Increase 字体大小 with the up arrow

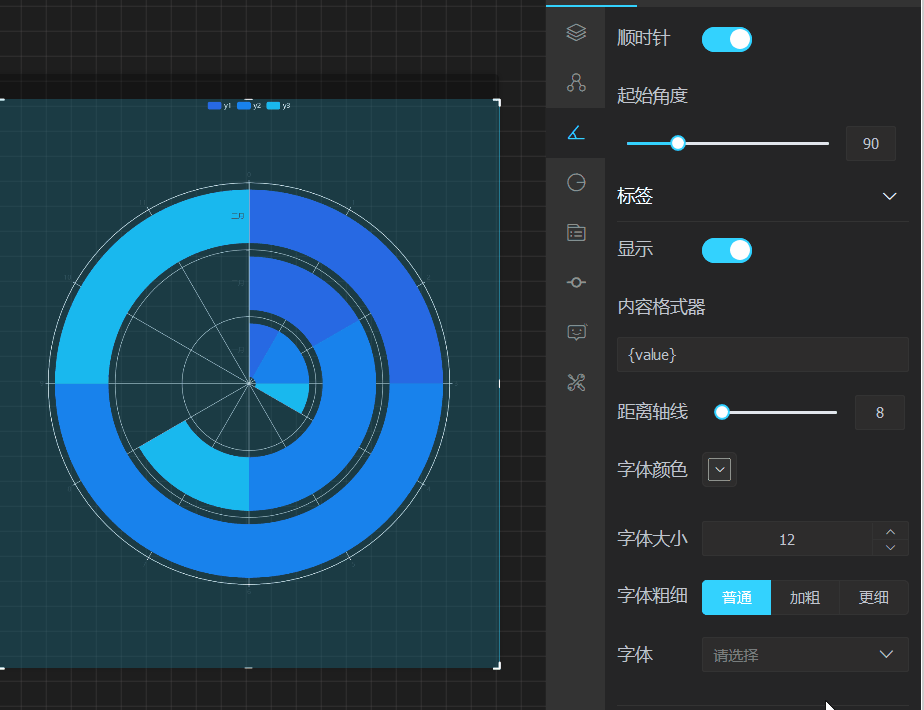pyautogui.click(x=890, y=531)
